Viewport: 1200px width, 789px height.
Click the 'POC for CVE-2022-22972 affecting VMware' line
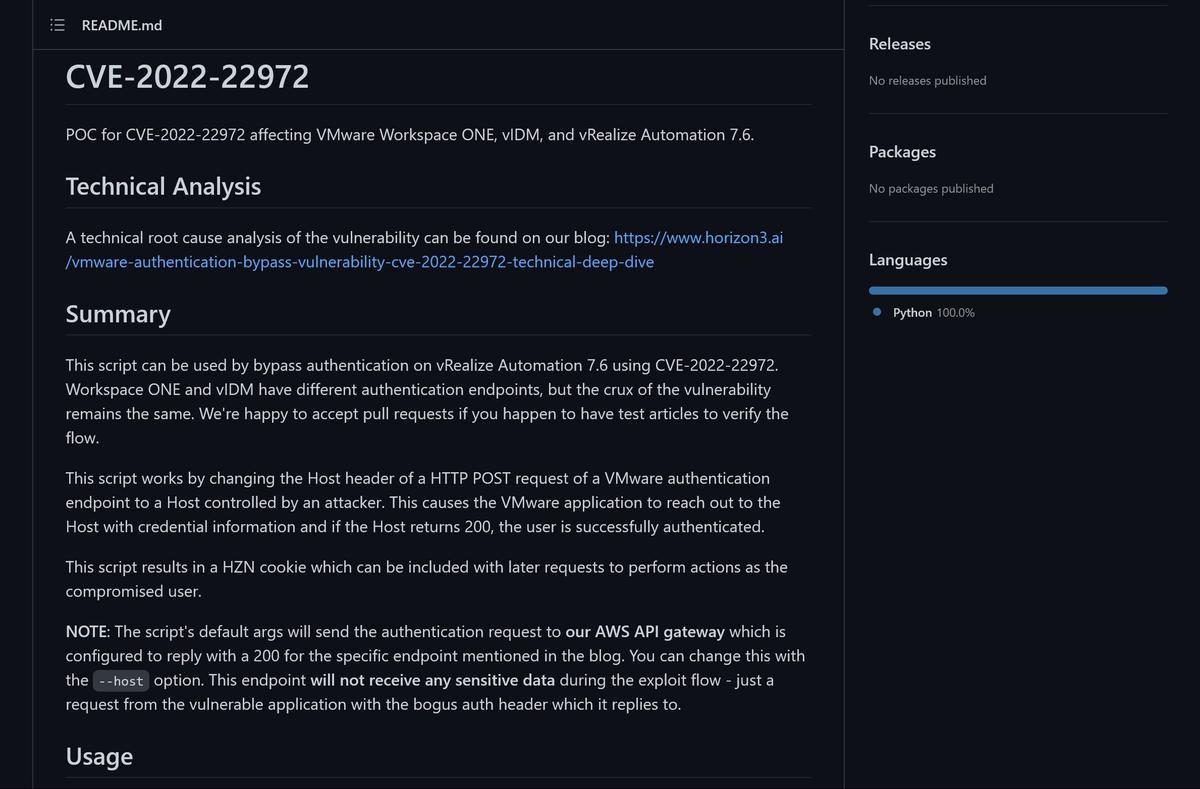[410, 135]
